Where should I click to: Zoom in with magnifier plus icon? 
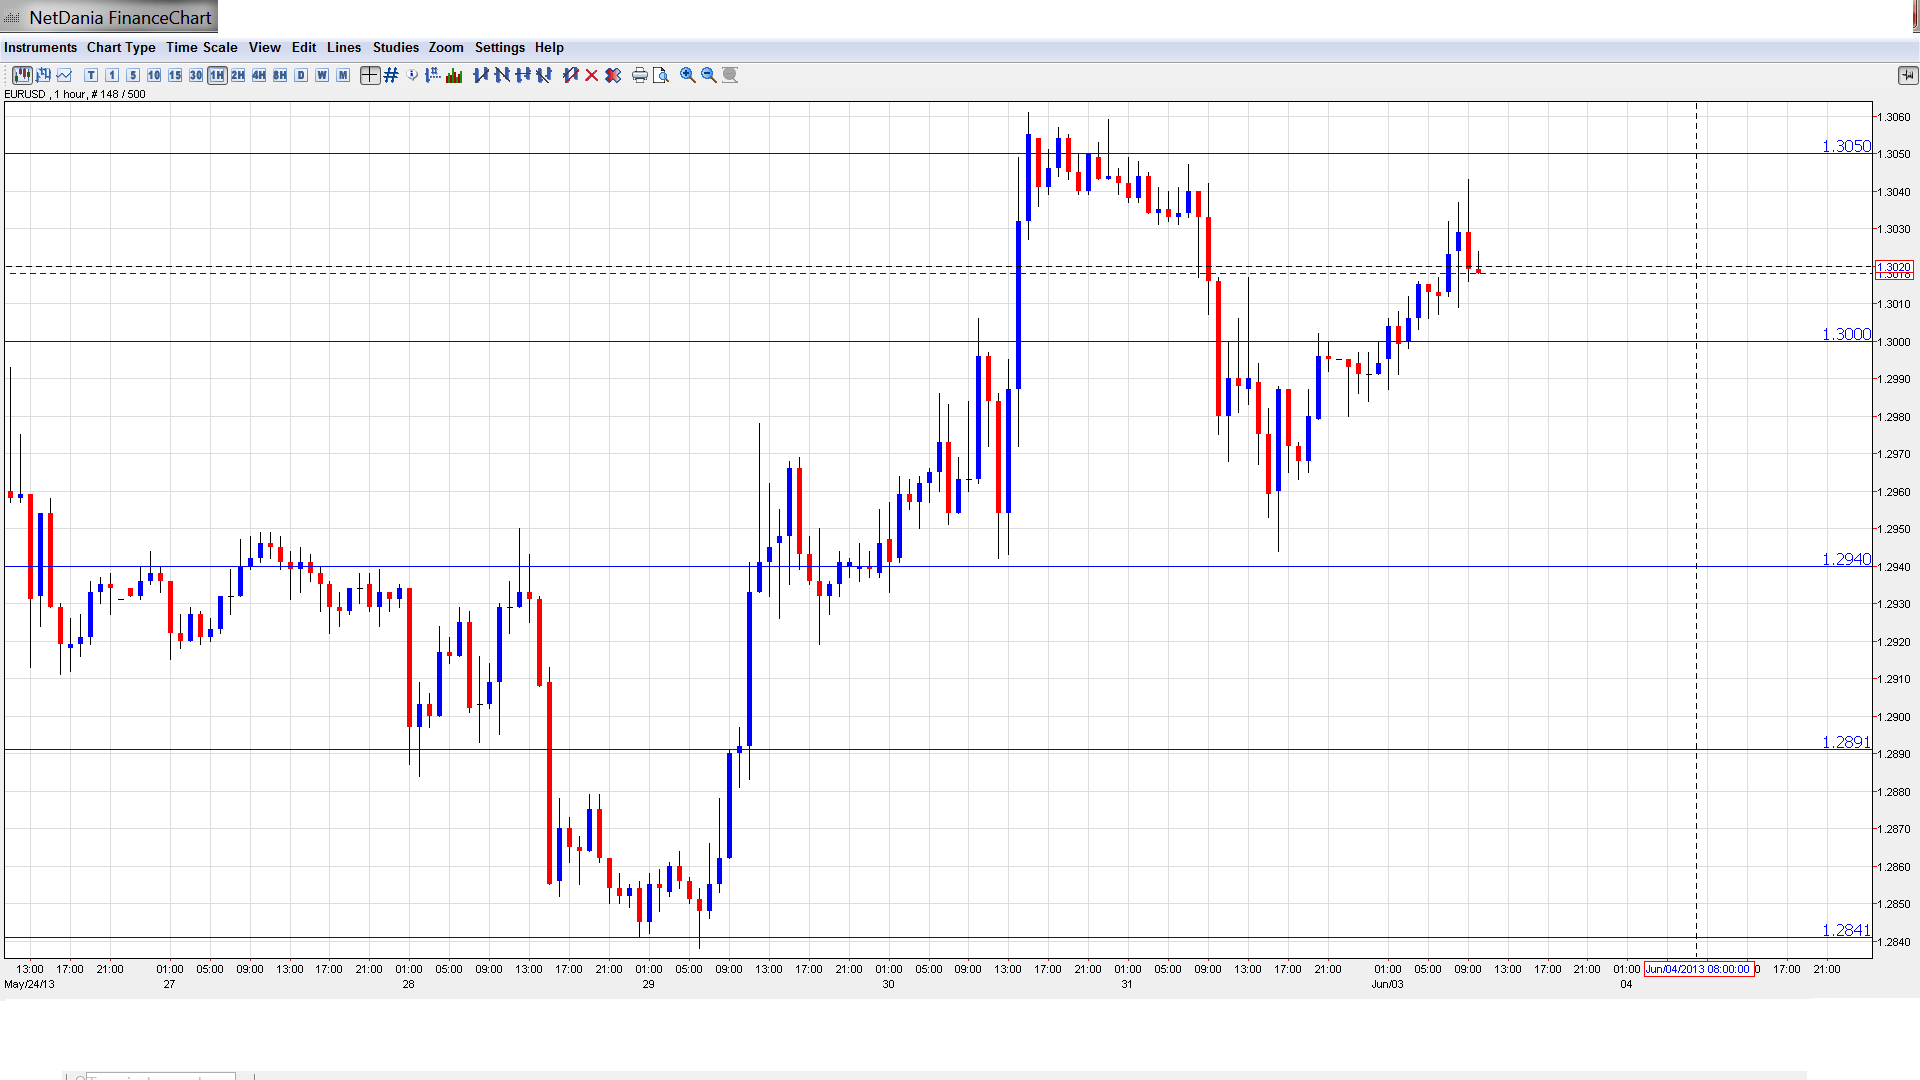(x=688, y=75)
